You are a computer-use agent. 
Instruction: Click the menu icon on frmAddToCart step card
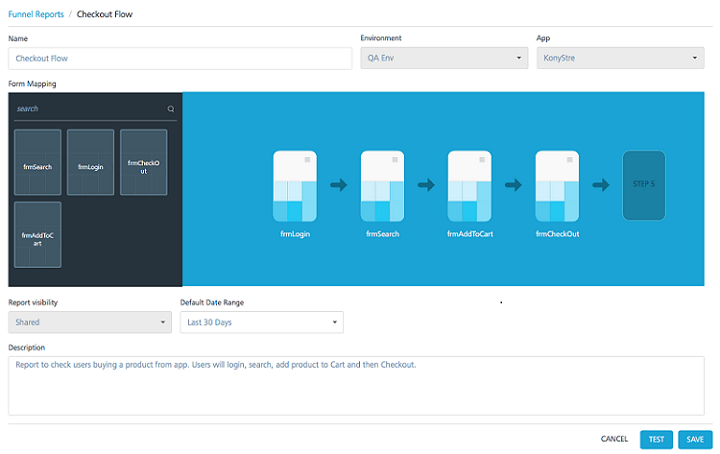tap(482, 160)
